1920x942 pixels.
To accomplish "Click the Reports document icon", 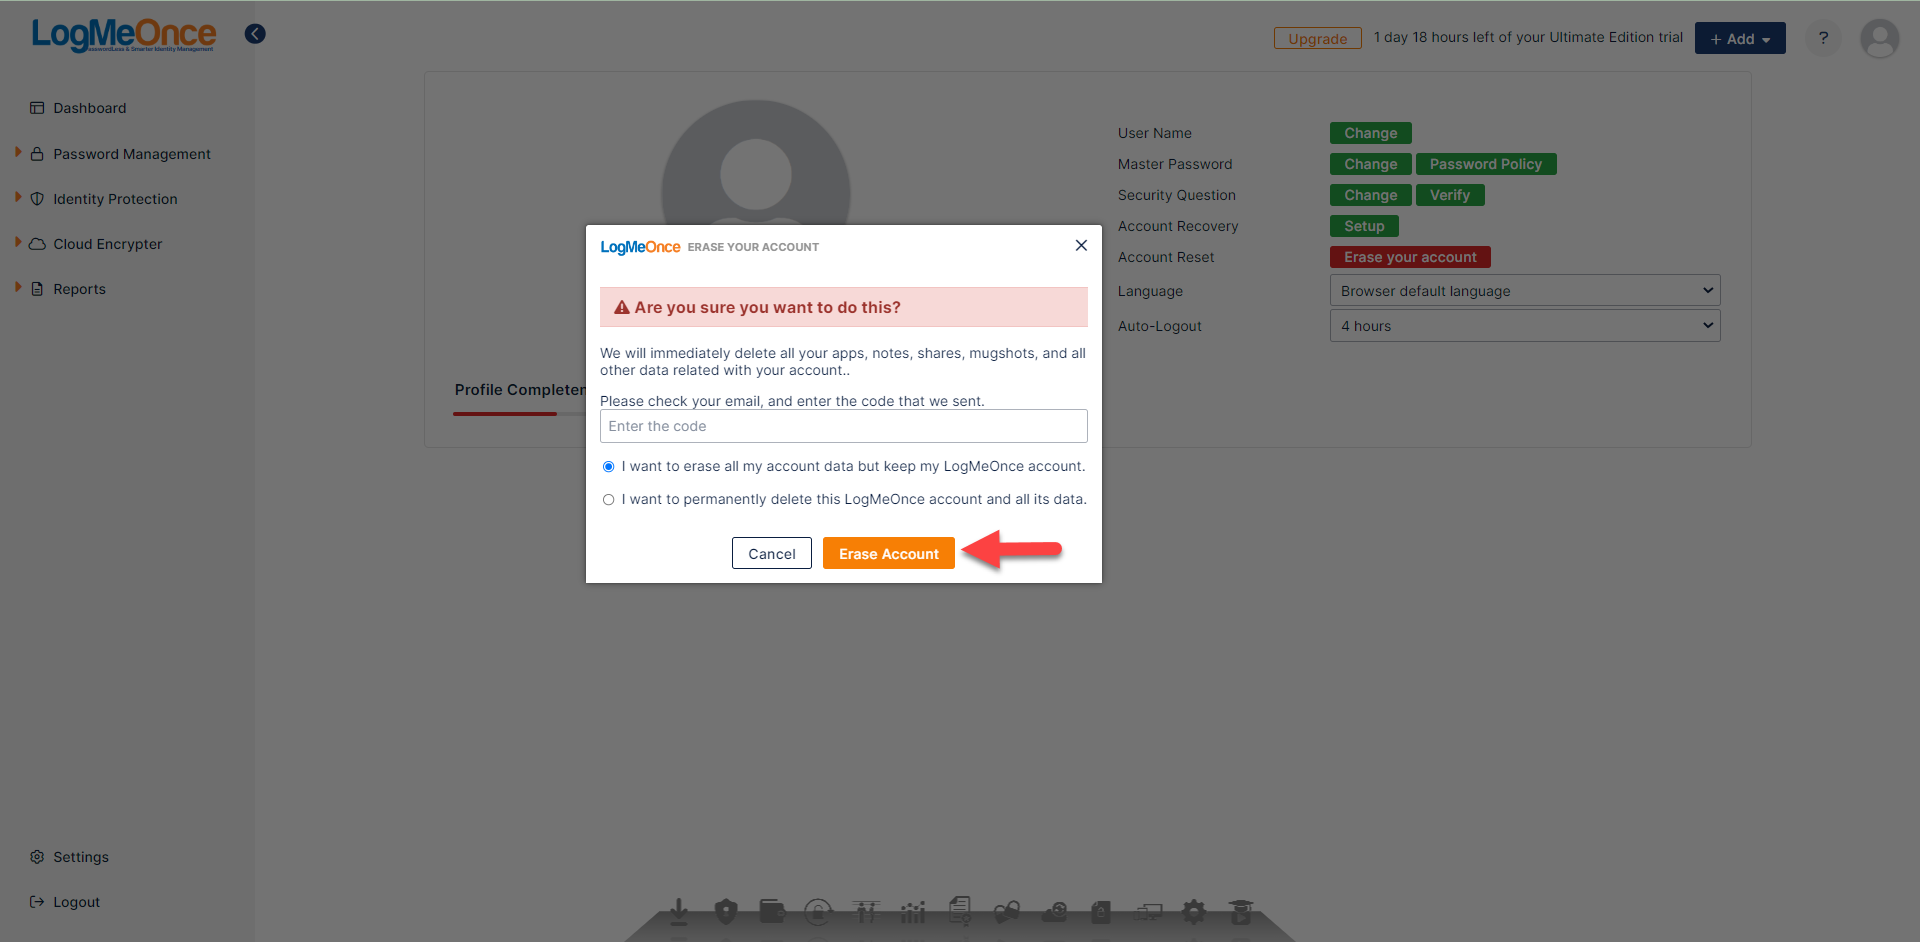I will pos(37,289).
